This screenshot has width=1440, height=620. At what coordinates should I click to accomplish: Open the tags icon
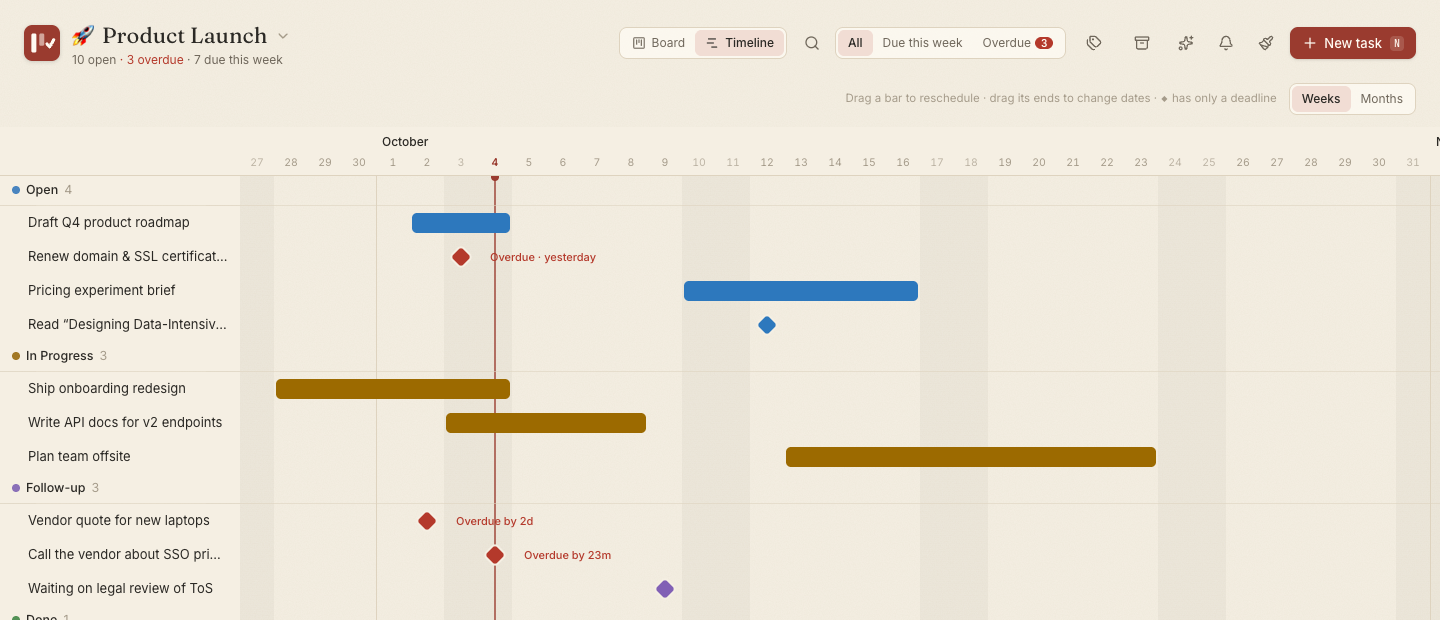pos(1094,43)
